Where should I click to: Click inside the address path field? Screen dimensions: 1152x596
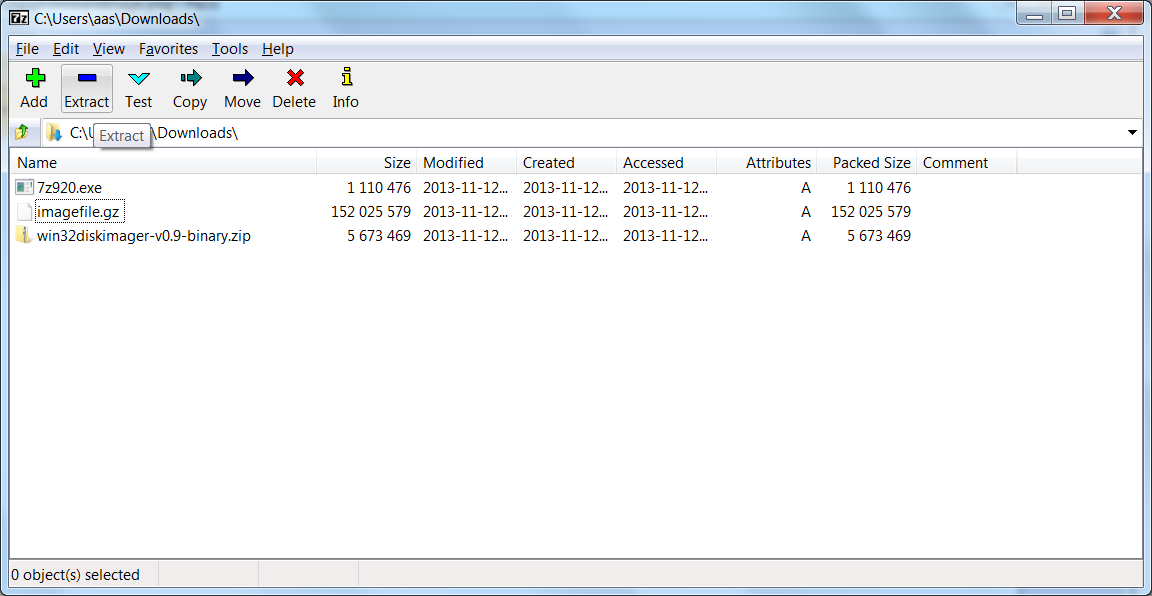click(588, 133)
